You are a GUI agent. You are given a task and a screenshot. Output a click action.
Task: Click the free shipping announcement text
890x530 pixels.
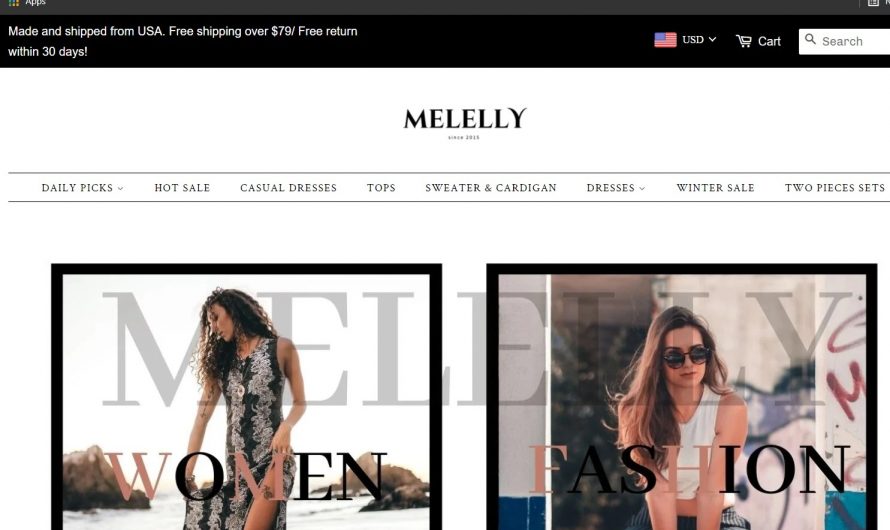183,41
